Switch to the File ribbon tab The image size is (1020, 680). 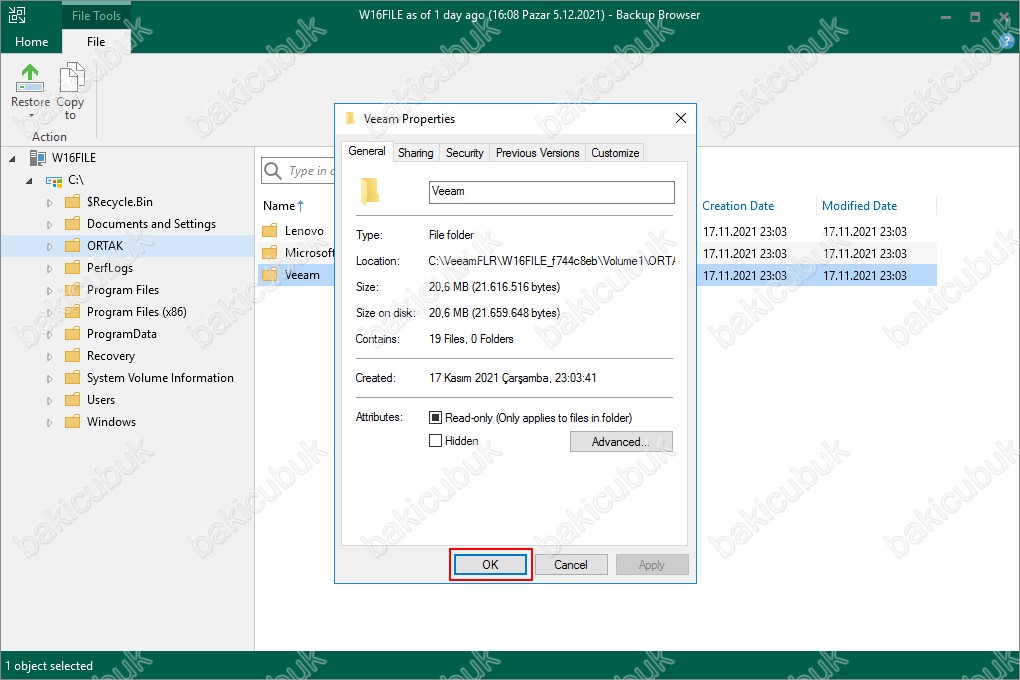click(96, 42)
